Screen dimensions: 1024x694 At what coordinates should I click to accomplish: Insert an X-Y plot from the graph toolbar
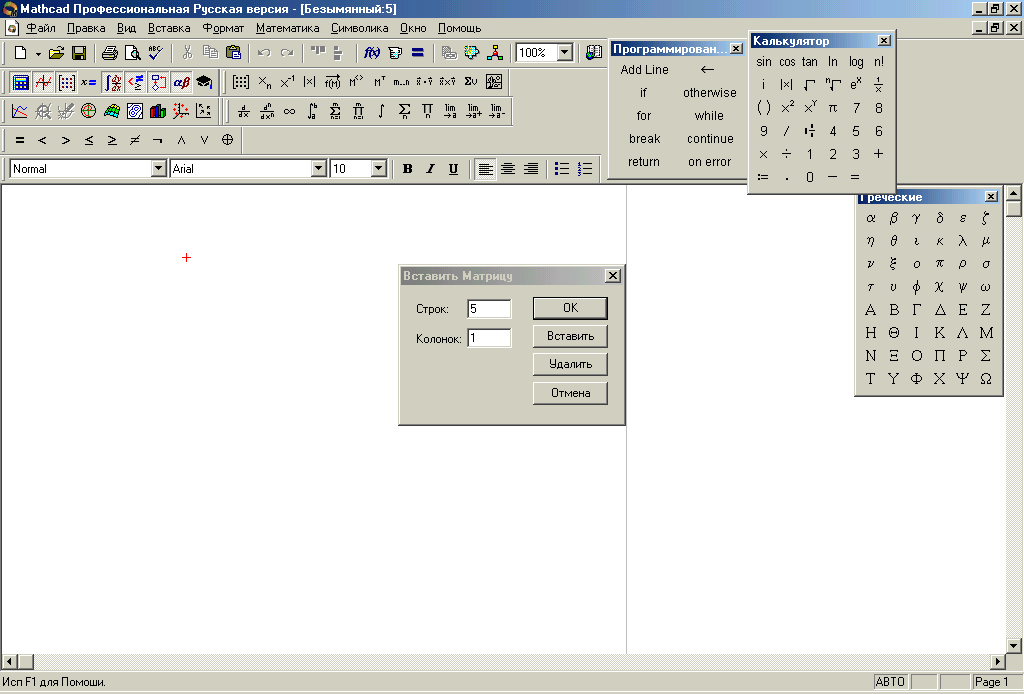coord(20,111)
